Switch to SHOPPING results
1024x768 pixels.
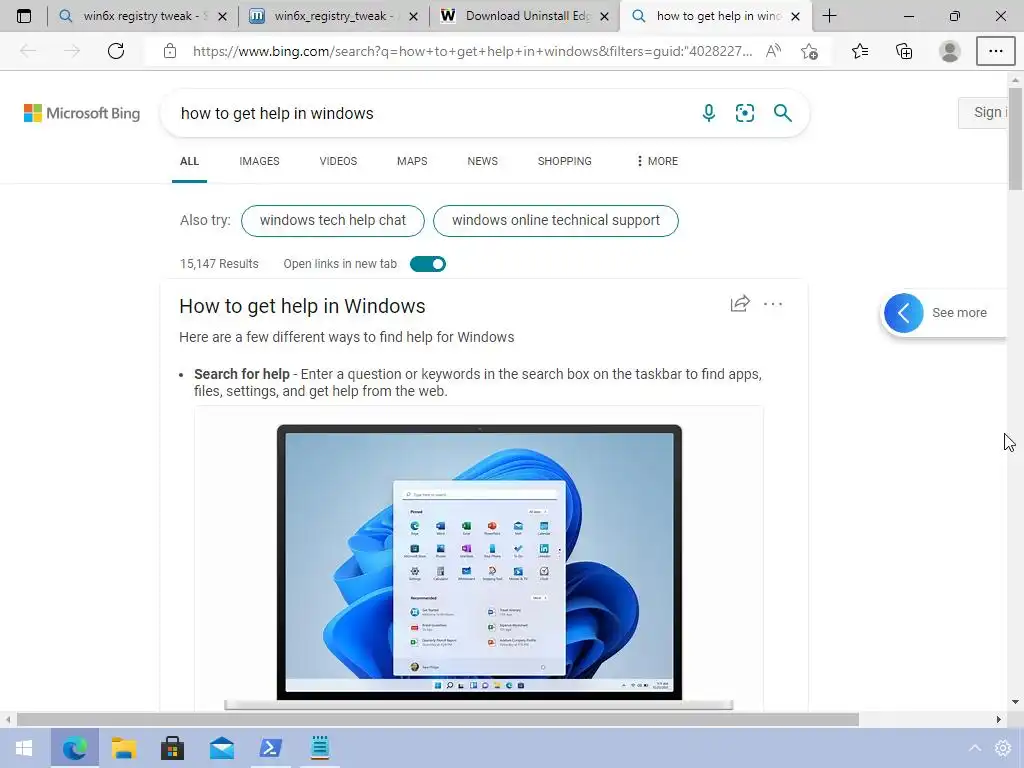pos(565,161)
